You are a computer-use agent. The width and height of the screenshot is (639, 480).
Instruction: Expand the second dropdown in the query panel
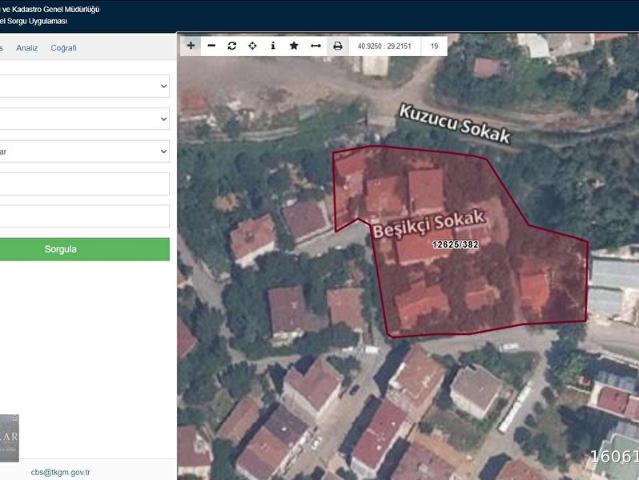[84, 119]
